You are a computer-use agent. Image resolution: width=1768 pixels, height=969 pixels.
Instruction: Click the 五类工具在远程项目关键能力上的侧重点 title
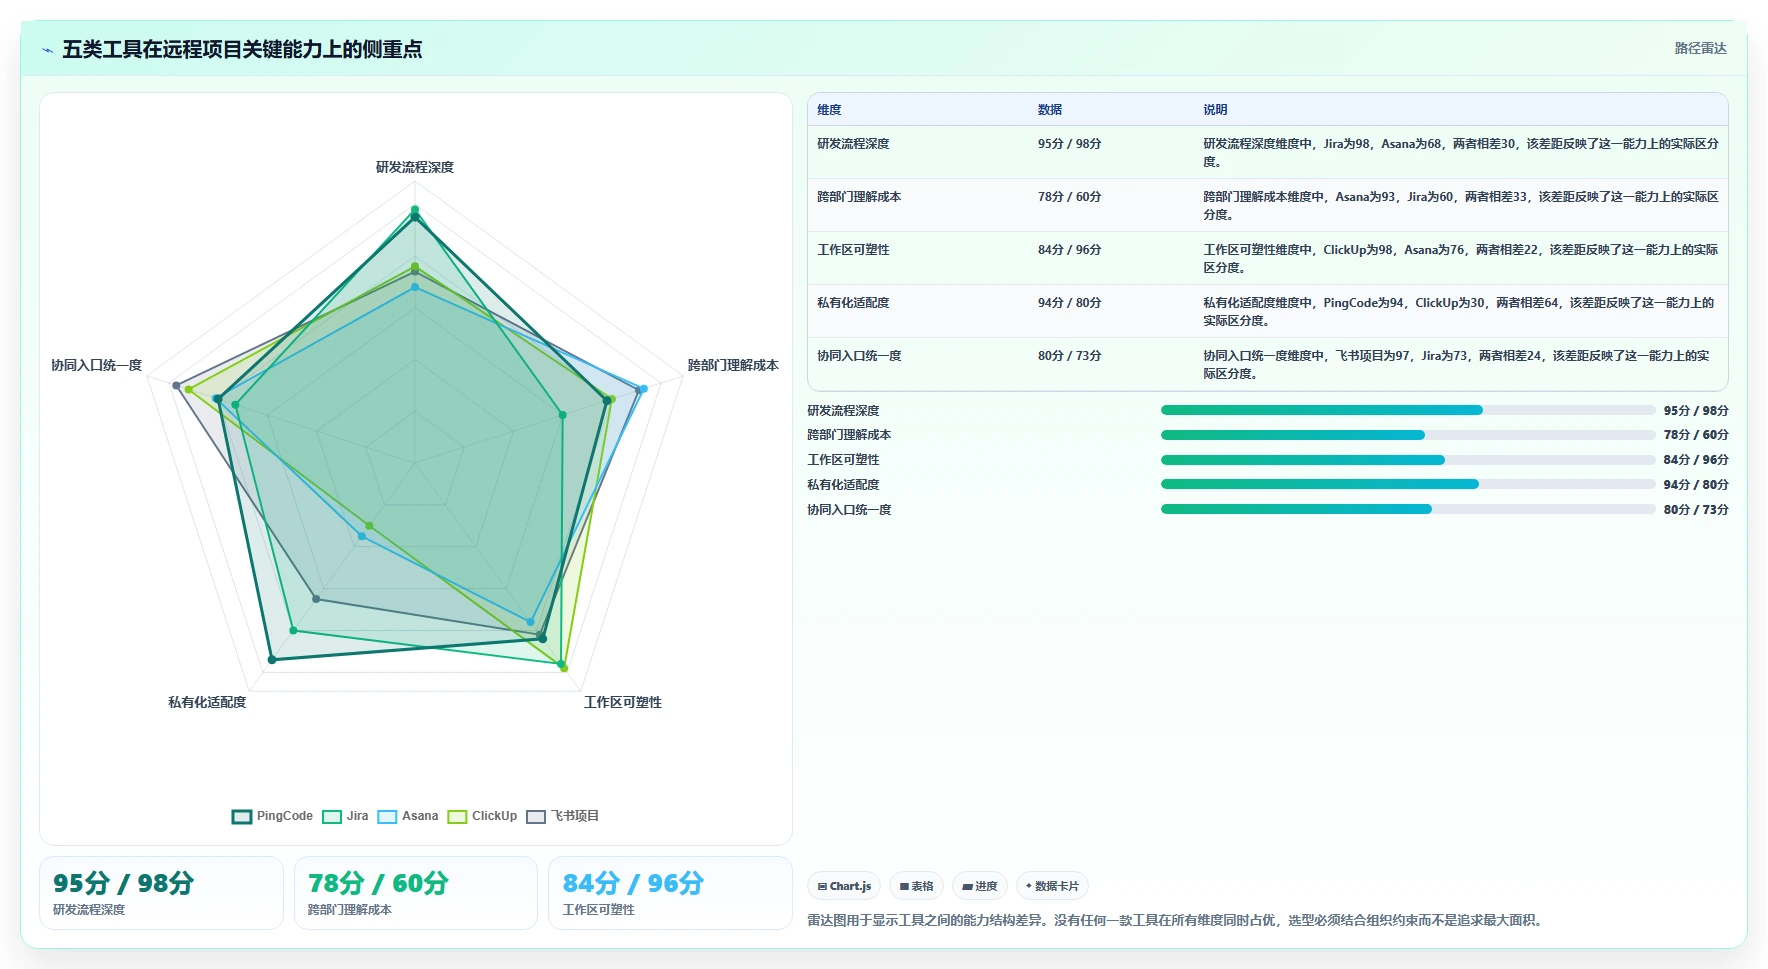242,49
